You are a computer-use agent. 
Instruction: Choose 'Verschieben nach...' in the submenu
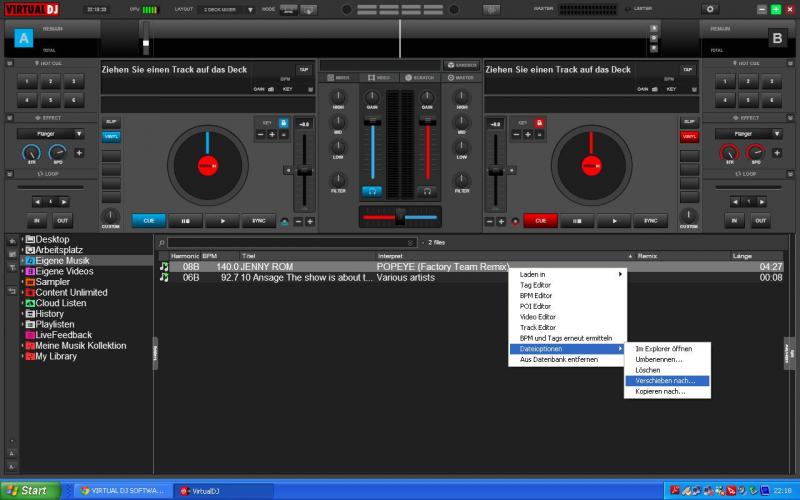(664, 380)
